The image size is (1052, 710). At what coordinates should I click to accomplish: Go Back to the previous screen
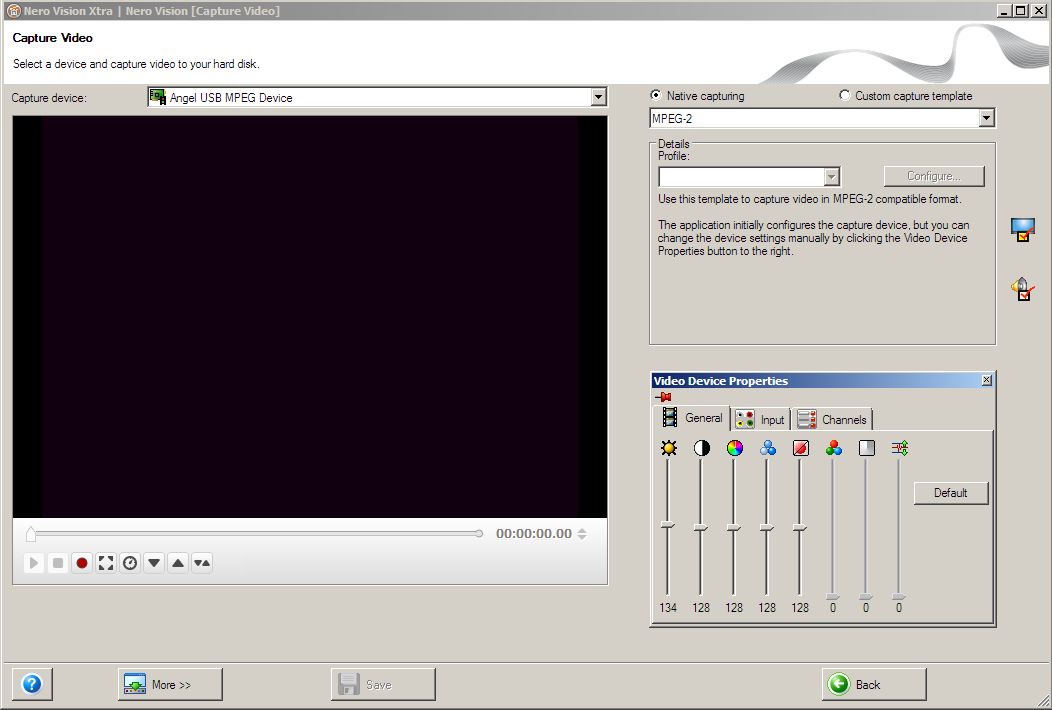[x=874, y=684]
